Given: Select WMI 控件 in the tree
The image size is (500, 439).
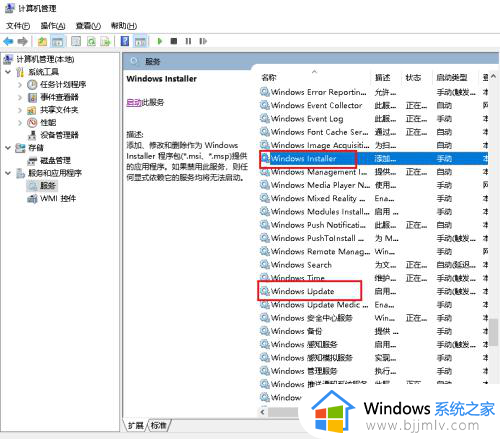Looking at the screenshot, I should (58, 198).
